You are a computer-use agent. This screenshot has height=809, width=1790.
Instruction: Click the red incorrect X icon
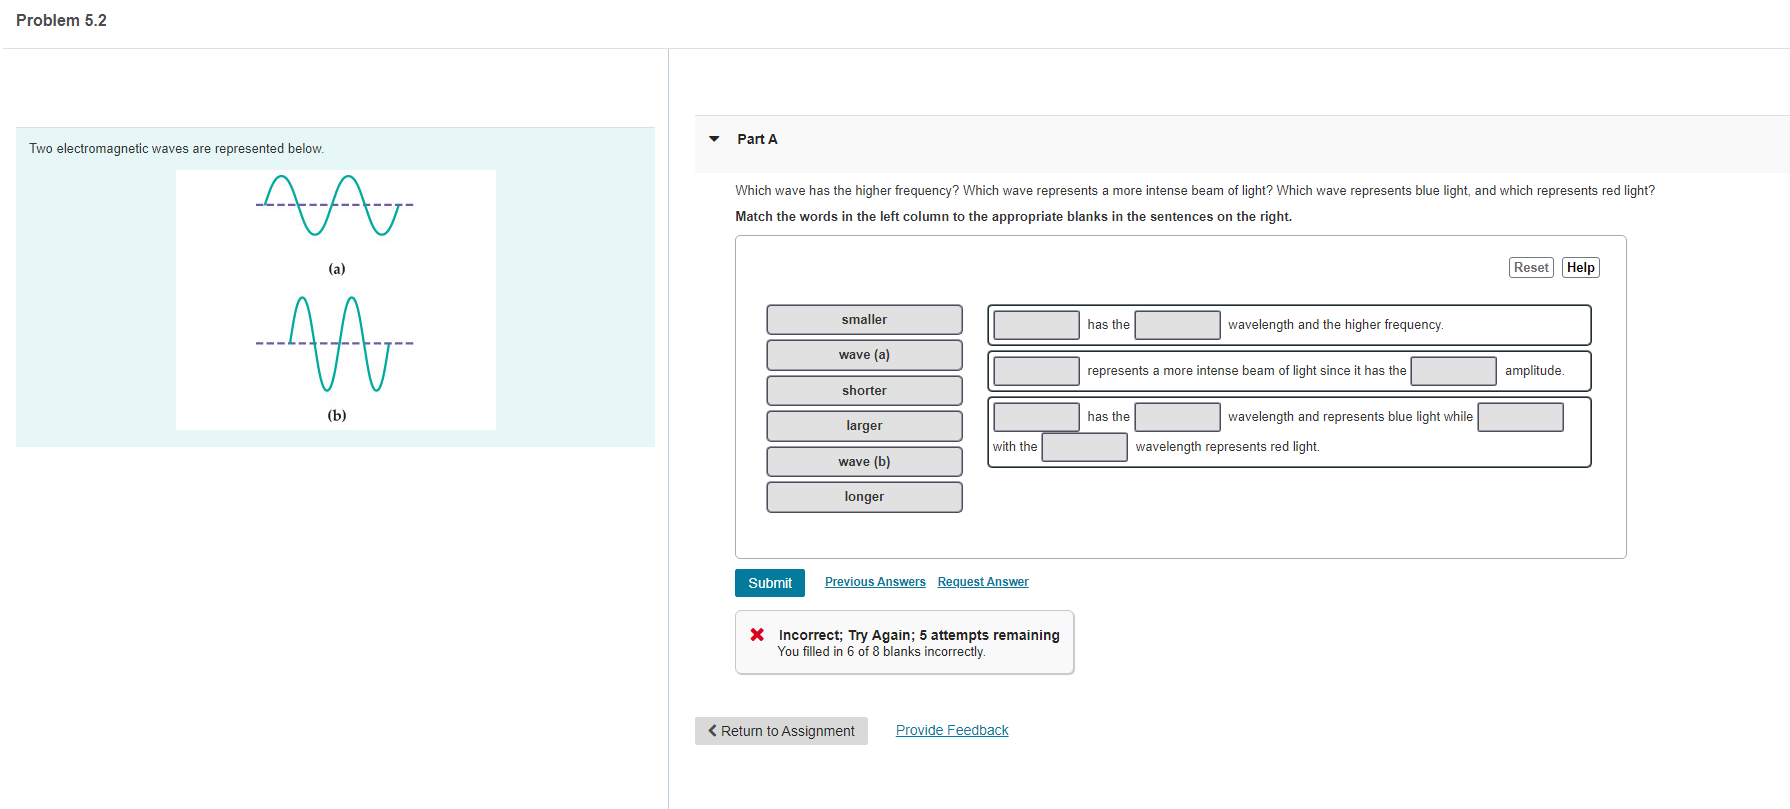(x=757, y=634)
